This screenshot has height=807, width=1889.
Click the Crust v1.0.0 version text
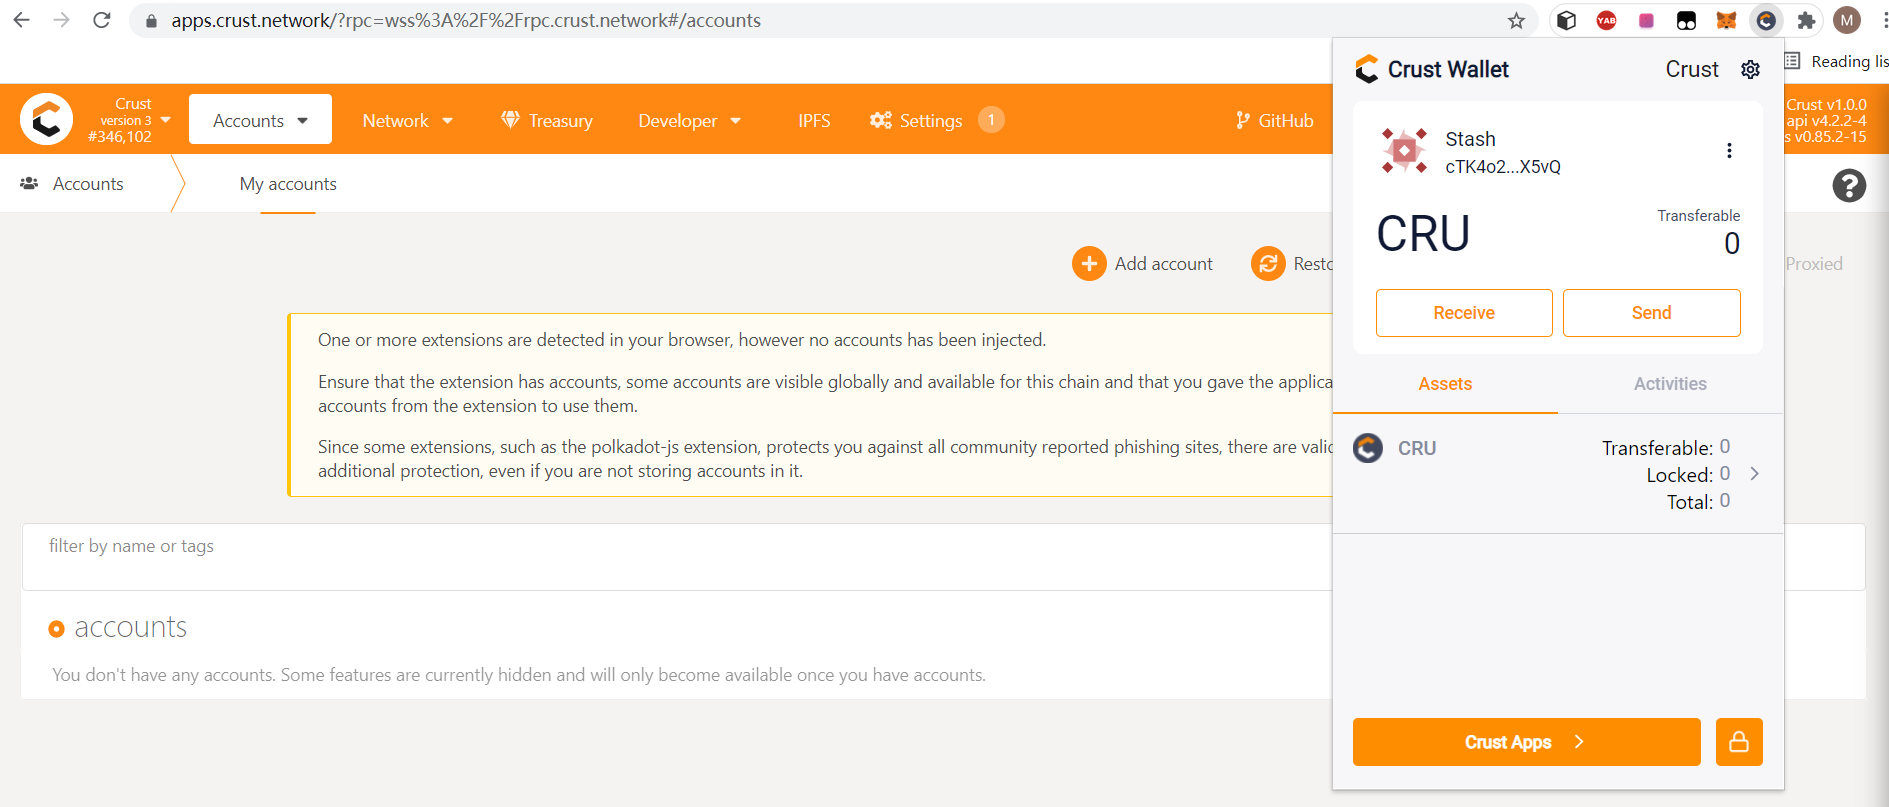1826,104
